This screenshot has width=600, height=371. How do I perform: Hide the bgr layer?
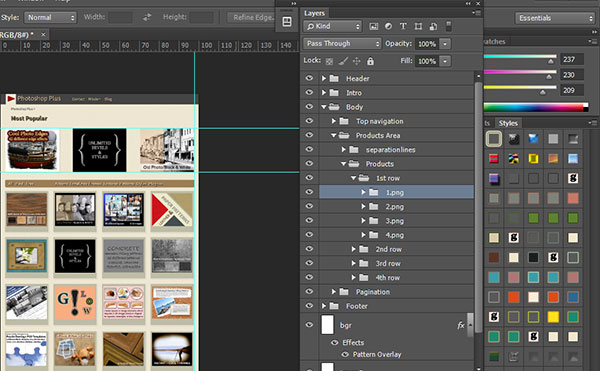coord(309,325)
